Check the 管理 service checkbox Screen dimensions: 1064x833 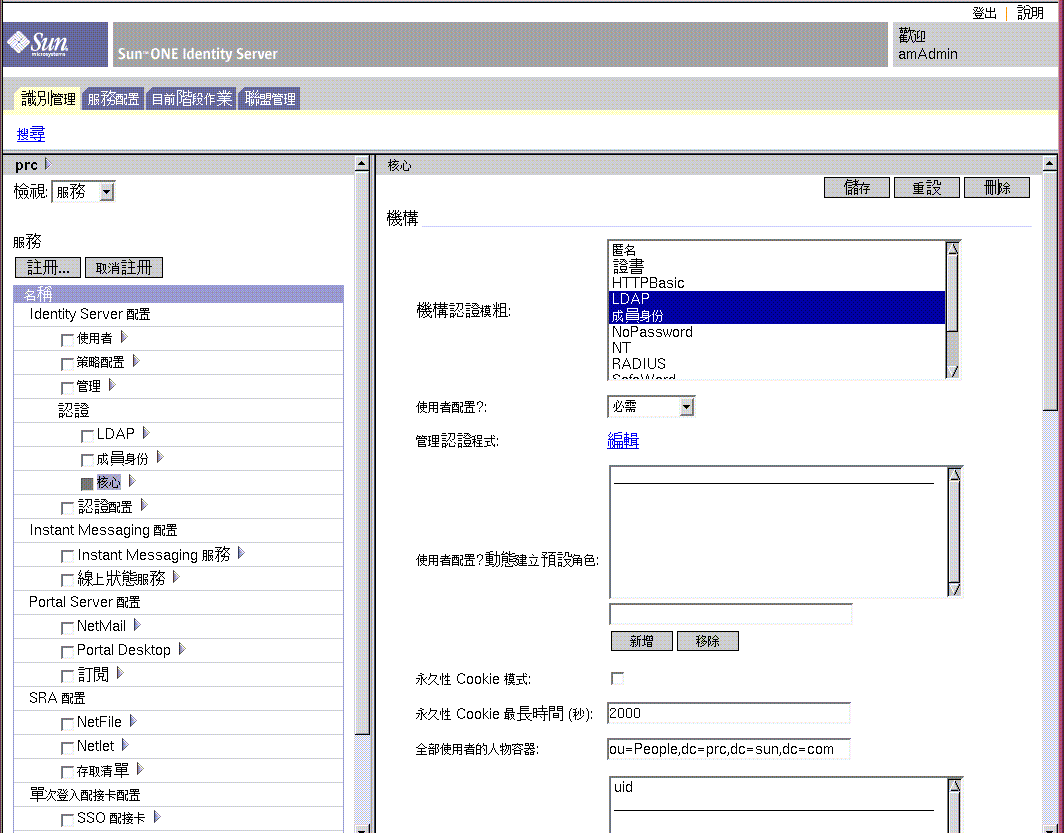coord(67,388)
